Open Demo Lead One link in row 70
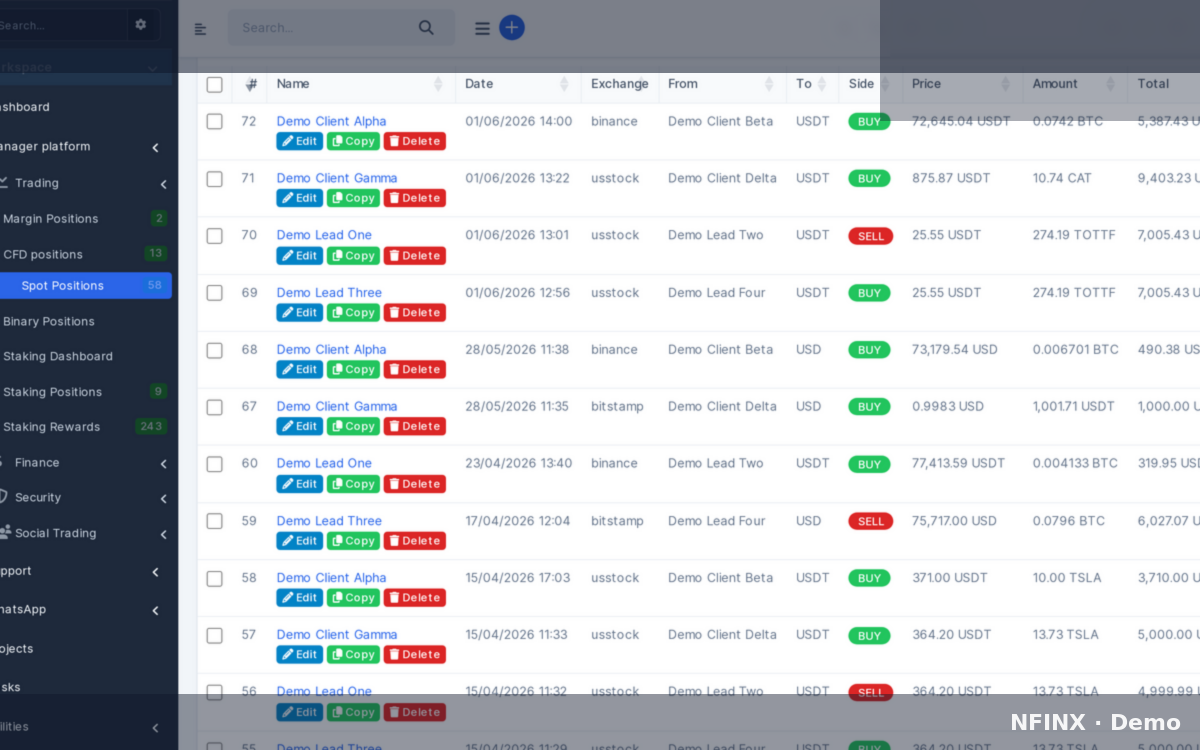 coord(324,235)
